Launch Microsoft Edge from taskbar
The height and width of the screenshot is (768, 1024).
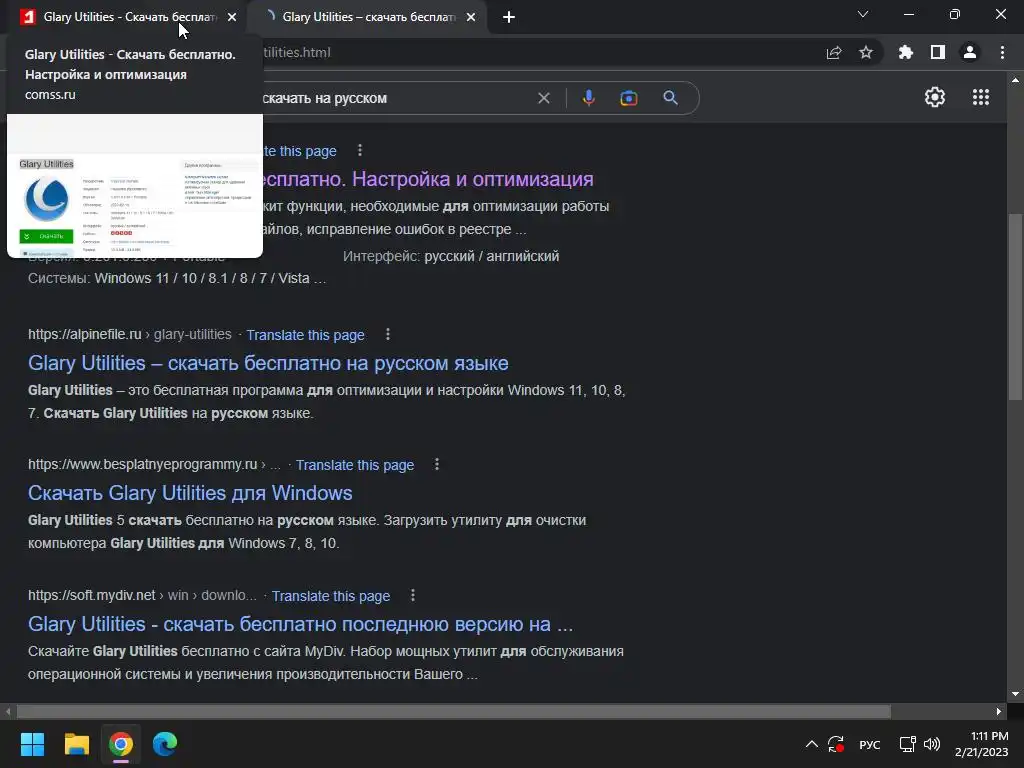tap(165, 744)
